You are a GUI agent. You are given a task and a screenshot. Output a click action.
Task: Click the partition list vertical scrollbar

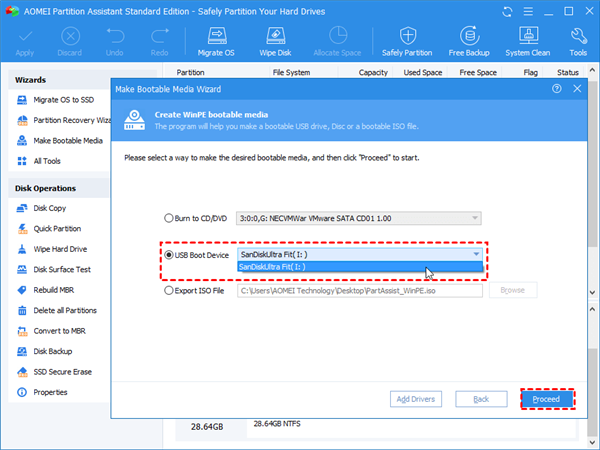pos(592,181)
